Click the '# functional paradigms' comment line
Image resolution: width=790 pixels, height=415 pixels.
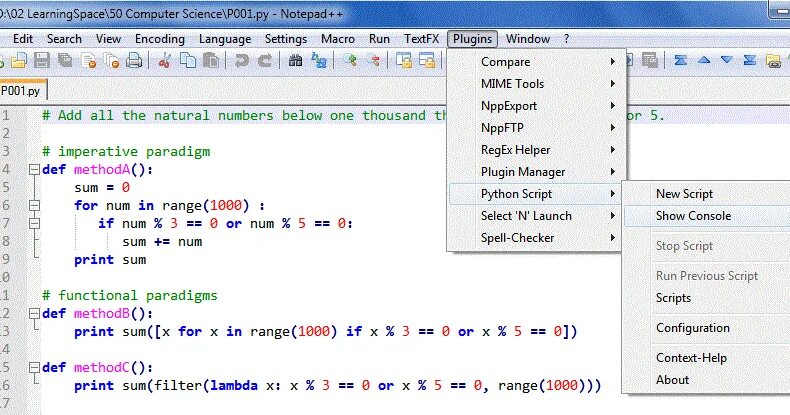click(x=130, y=296)
